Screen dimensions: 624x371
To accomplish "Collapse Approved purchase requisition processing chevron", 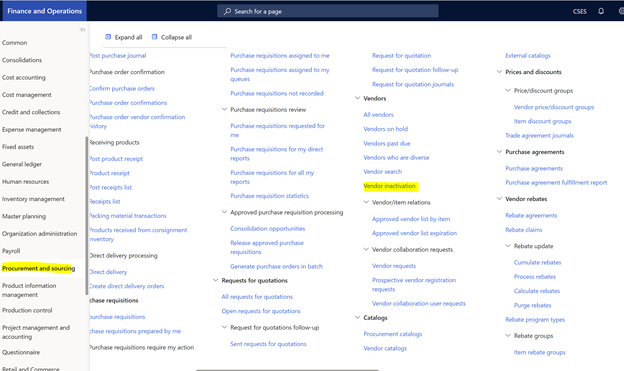I will coord(224,212).
